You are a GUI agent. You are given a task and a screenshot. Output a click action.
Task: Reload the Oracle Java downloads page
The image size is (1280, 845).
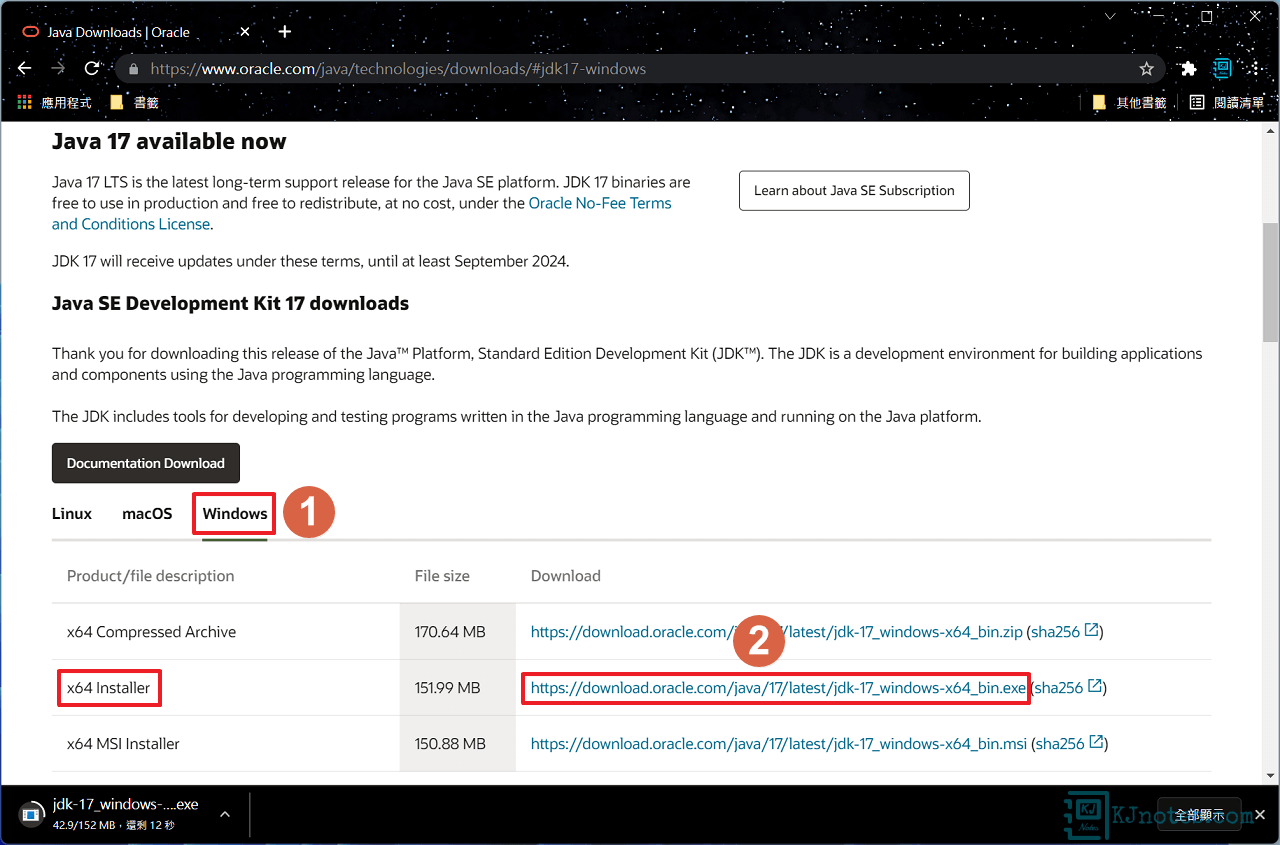click(x=92, y=69)
